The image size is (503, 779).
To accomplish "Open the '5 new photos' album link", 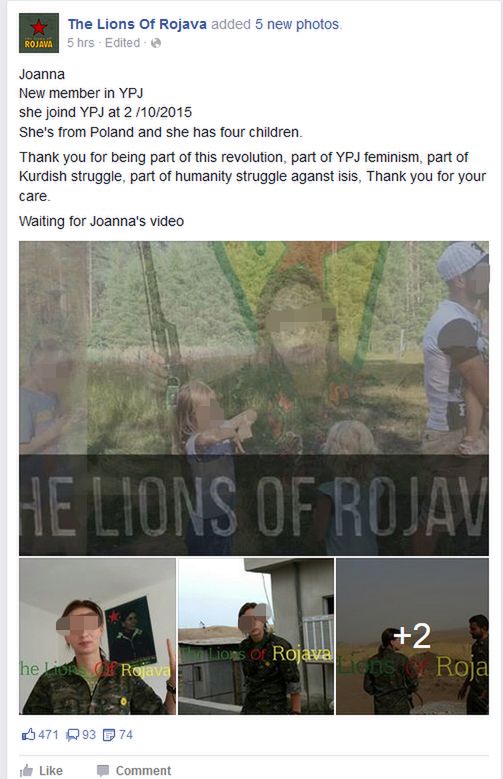I will coord(297,24).
